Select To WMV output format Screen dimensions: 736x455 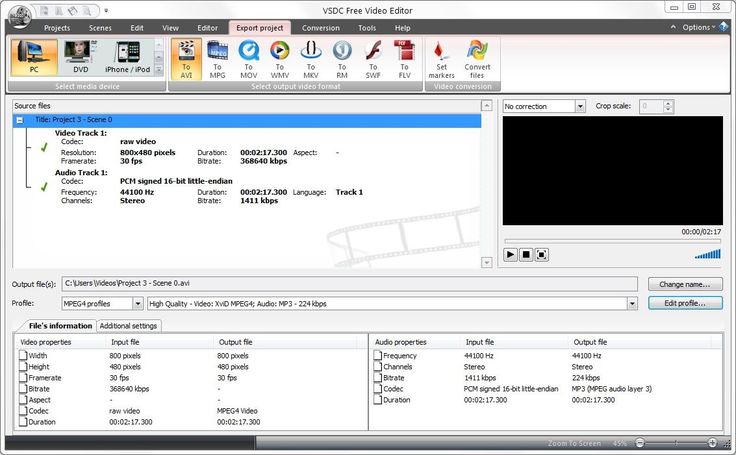point(279,57)
